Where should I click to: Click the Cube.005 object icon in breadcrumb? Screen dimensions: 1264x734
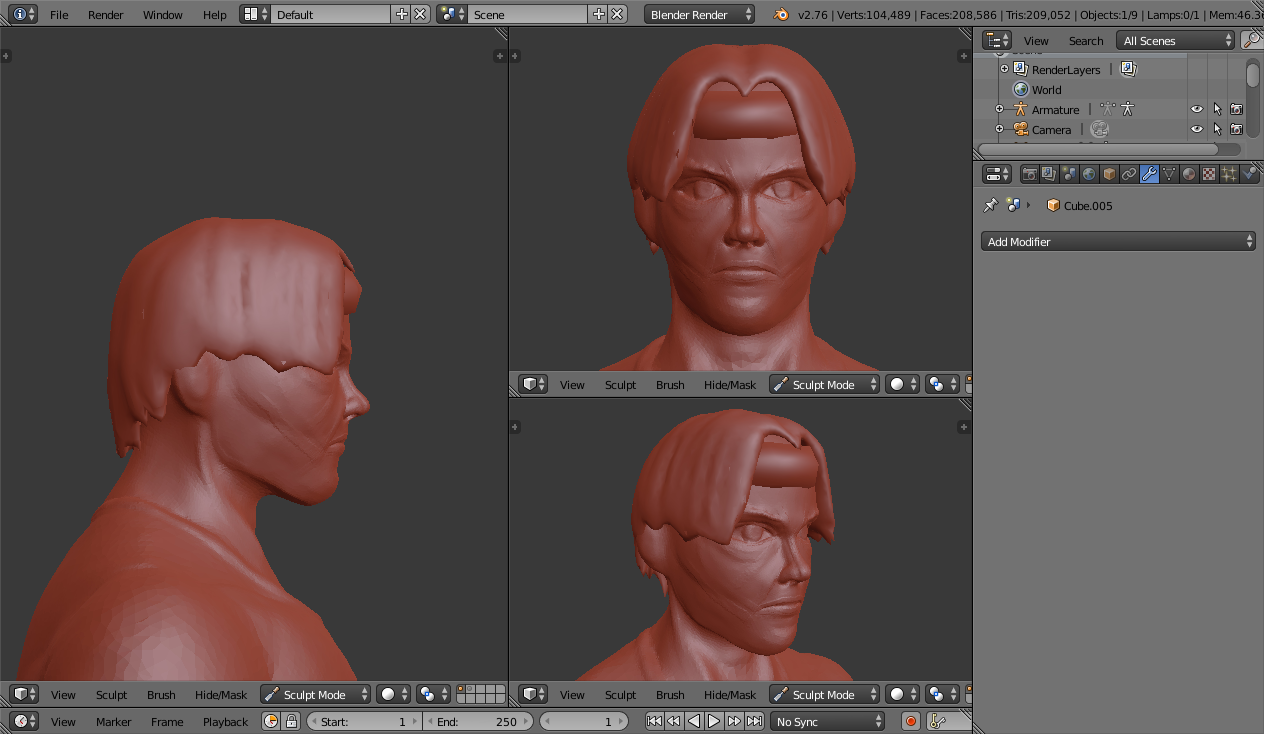click(x=1053, y=205)
